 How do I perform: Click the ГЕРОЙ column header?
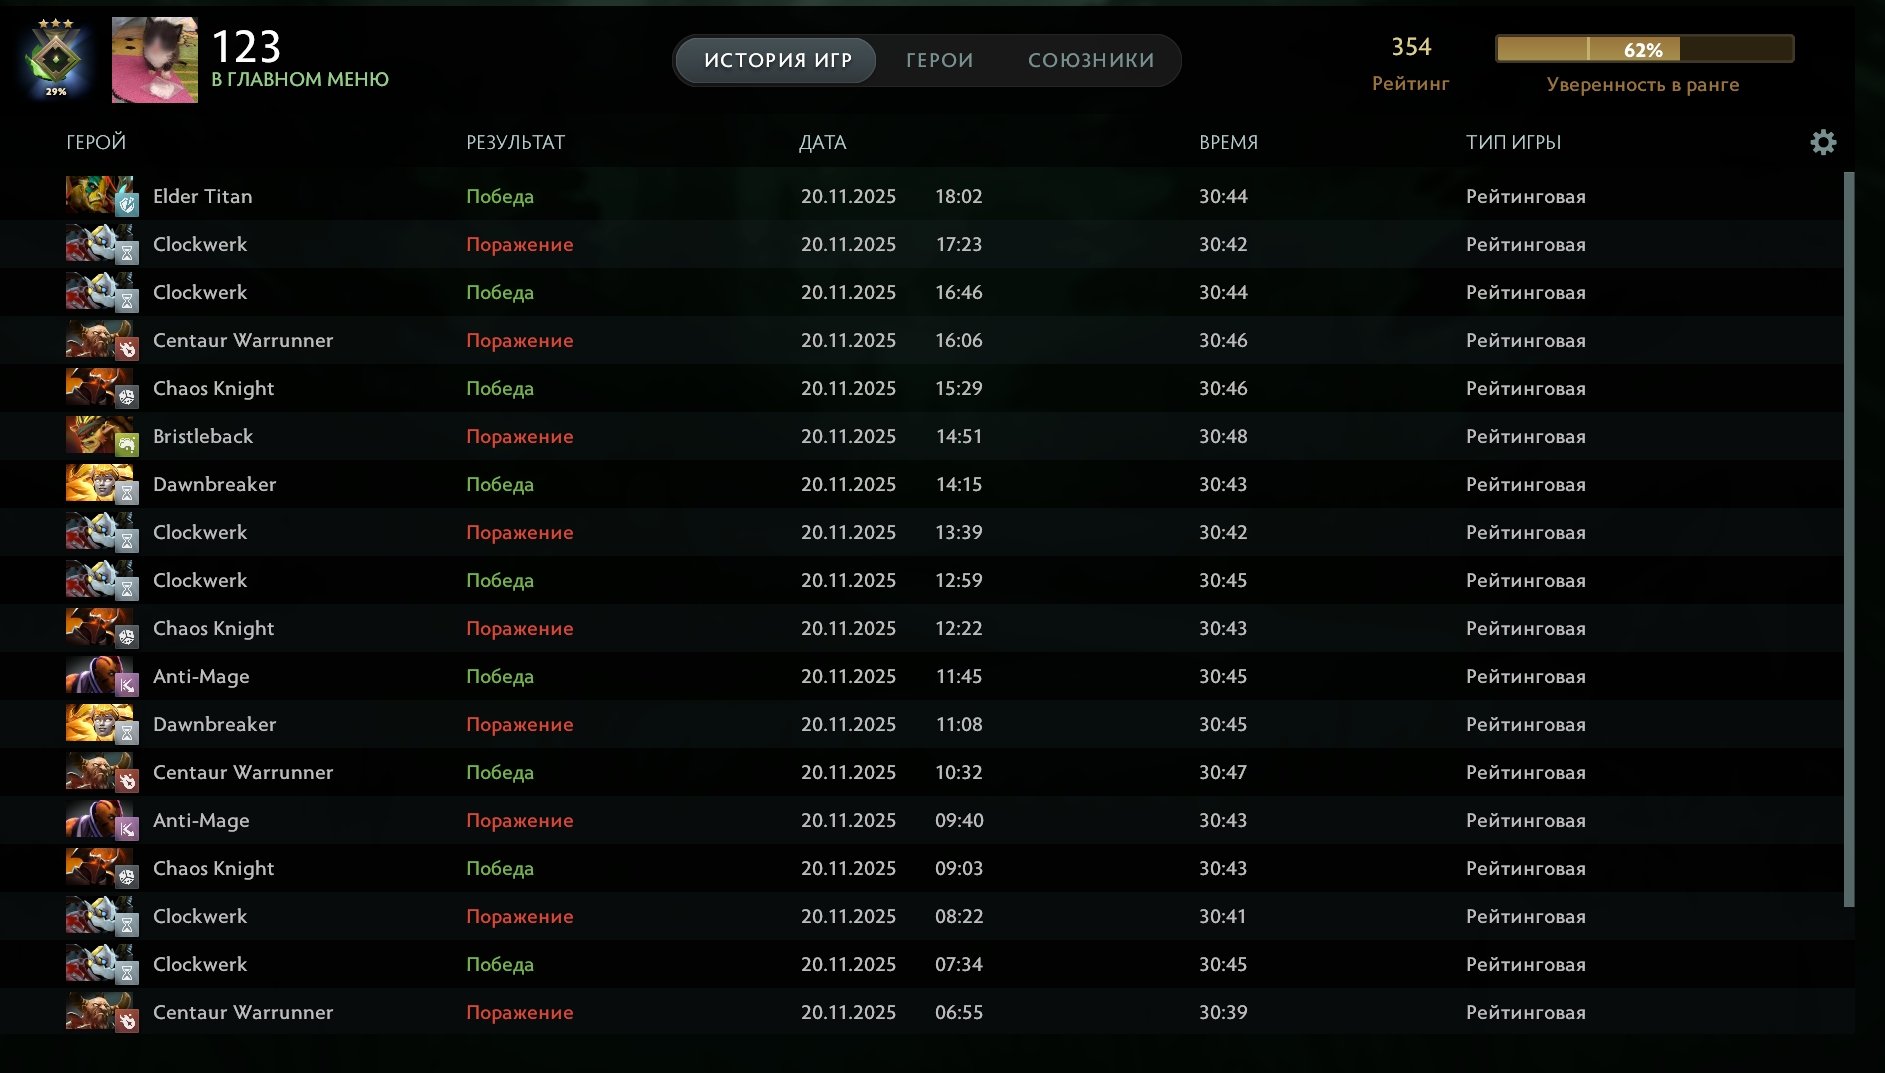tap(96, 142)
